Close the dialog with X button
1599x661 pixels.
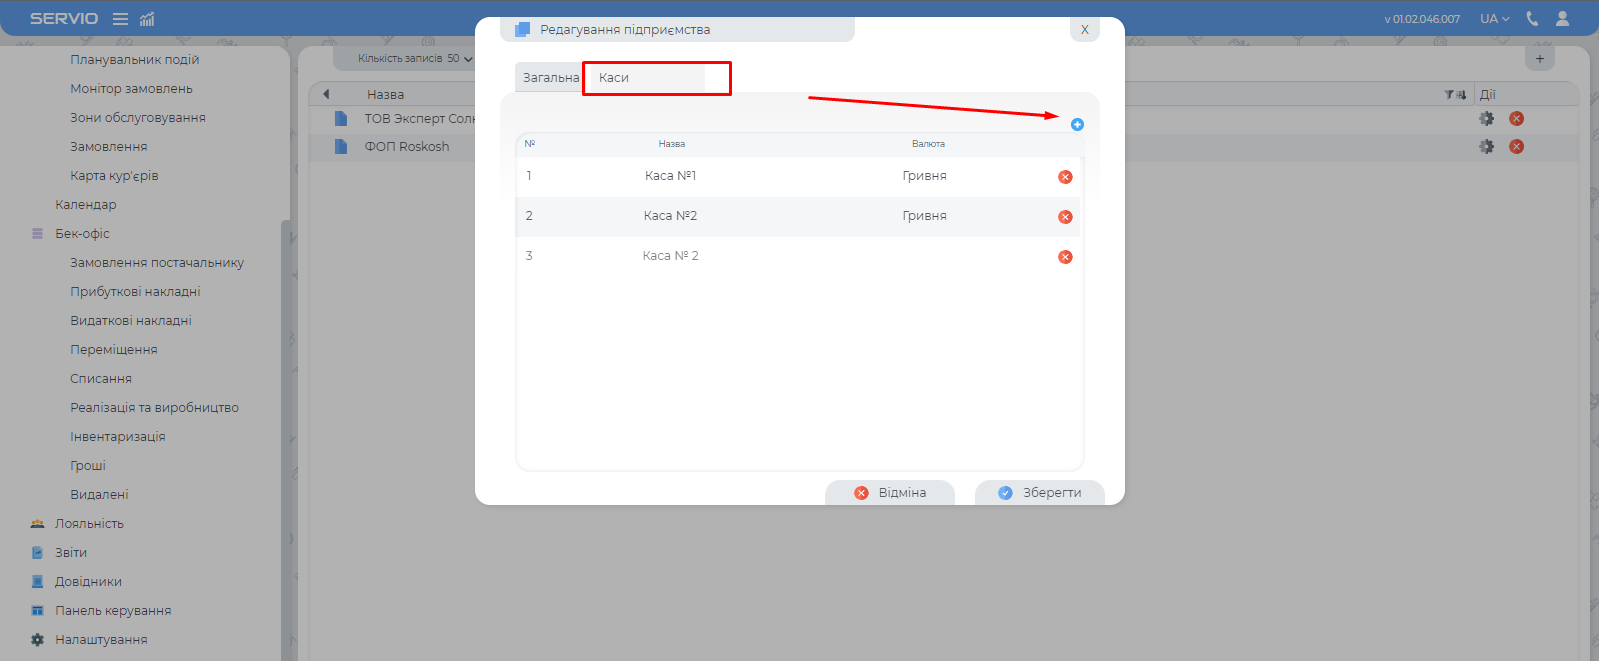[1084, 30]
